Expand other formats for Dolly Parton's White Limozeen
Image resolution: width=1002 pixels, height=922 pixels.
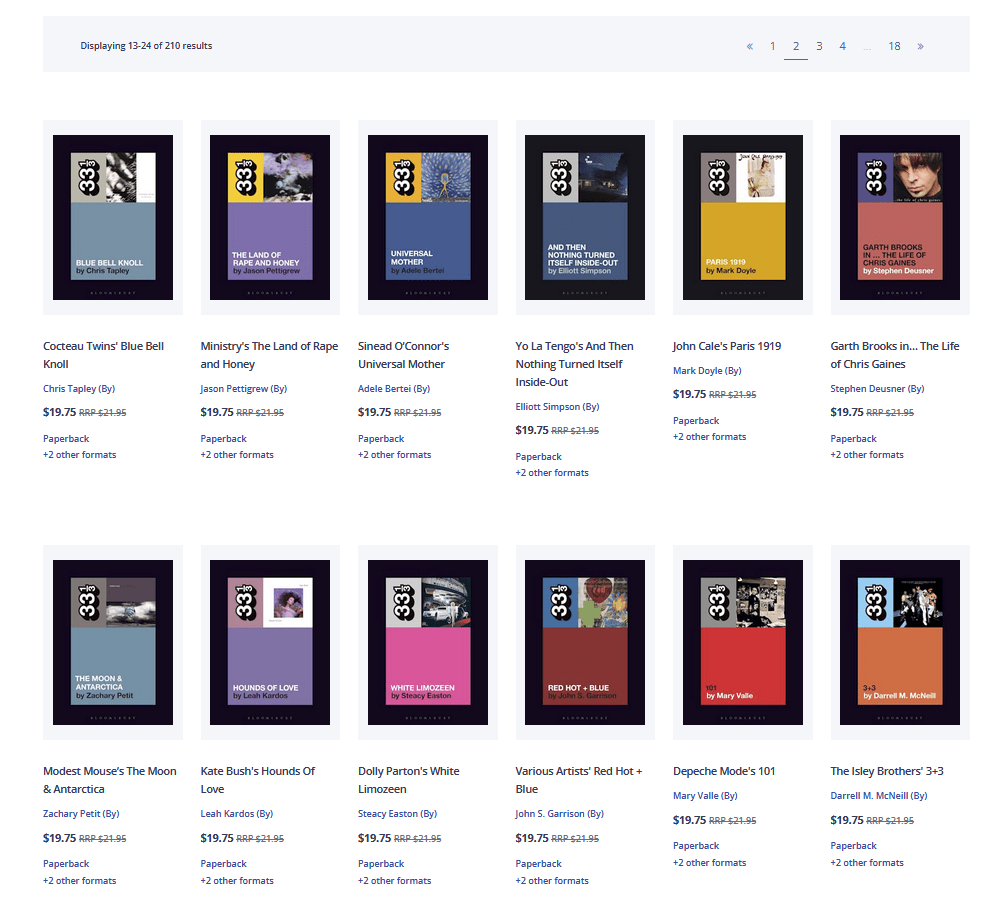[394, 880]
